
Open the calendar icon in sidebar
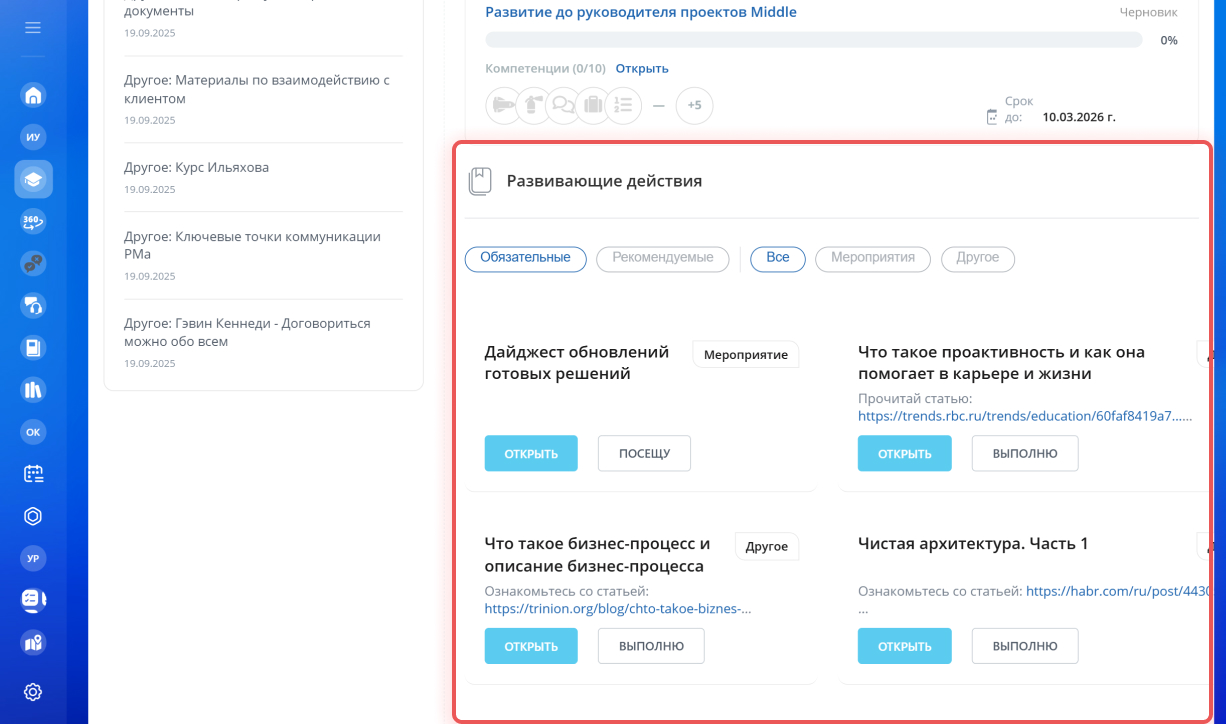[x=33, y=474]
